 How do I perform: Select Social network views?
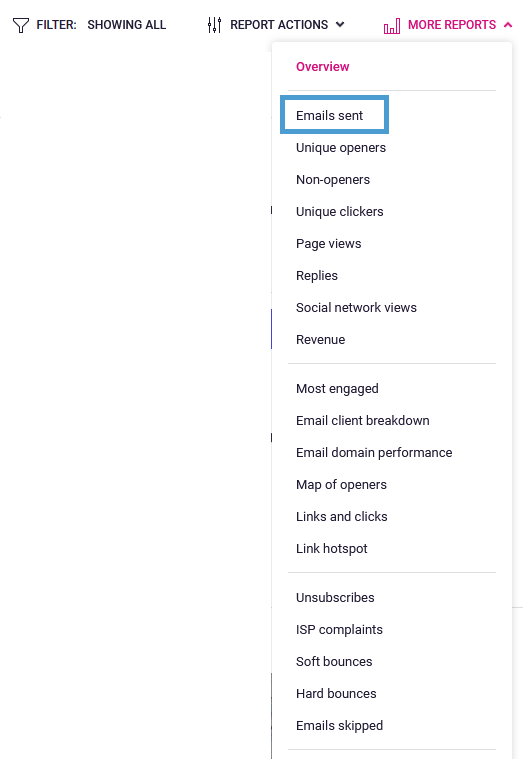tap(356, 308)
